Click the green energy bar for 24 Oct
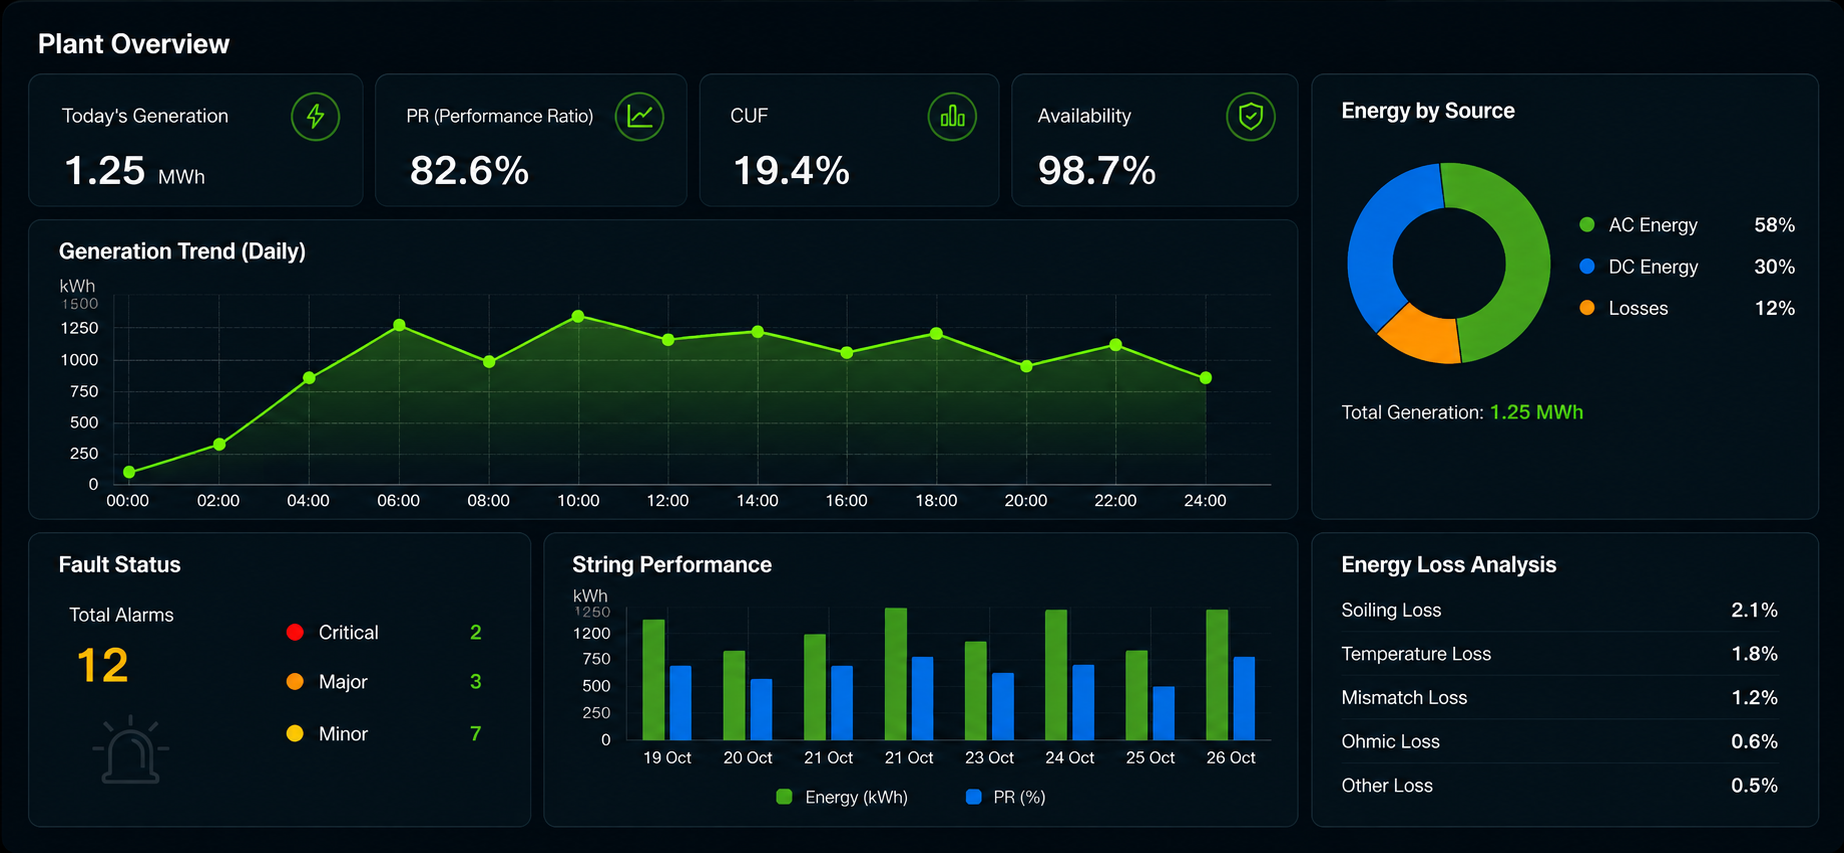This screenshot has width=1844, height=853. [x=1056, y=675]
